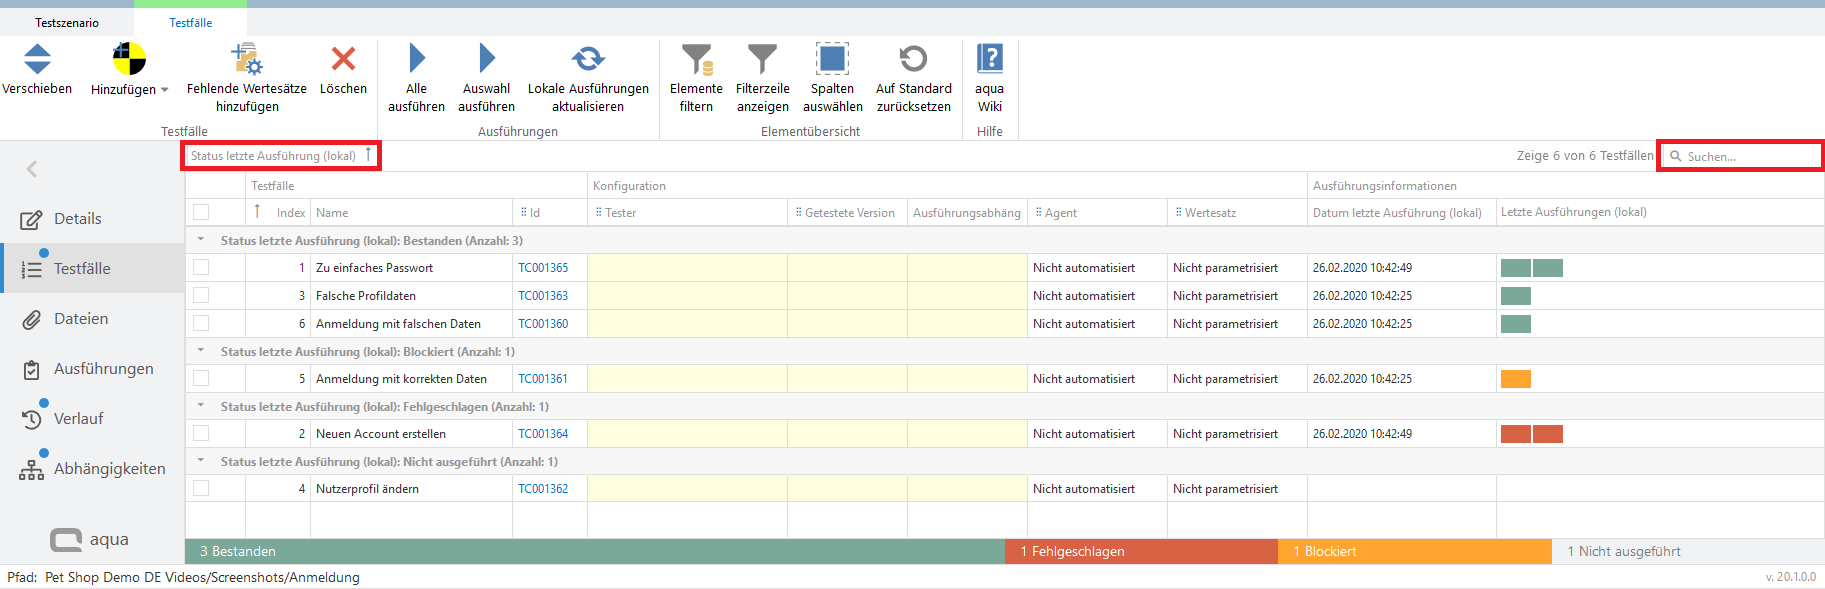The width and height of the screenshot is (1825, 589).
Task: Open the Elemente filtern filter icon
Action: (696, 60)
